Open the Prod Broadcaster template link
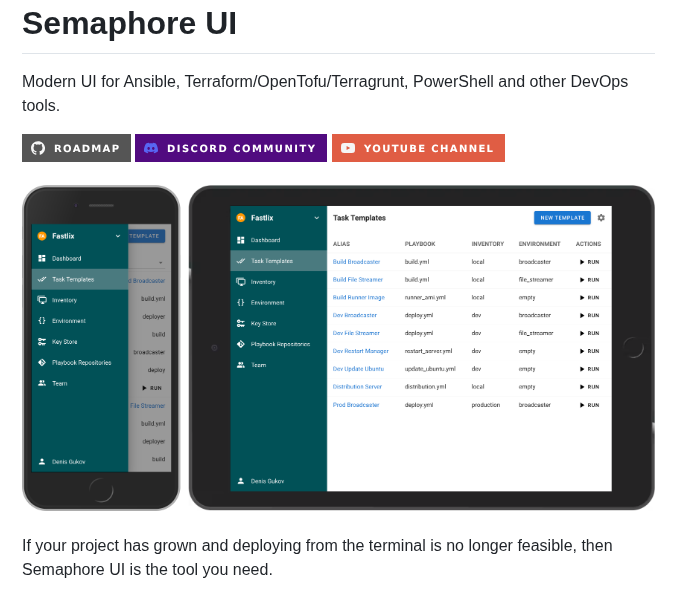Screen dimensions: 674x590 click(x=356, y=405)
